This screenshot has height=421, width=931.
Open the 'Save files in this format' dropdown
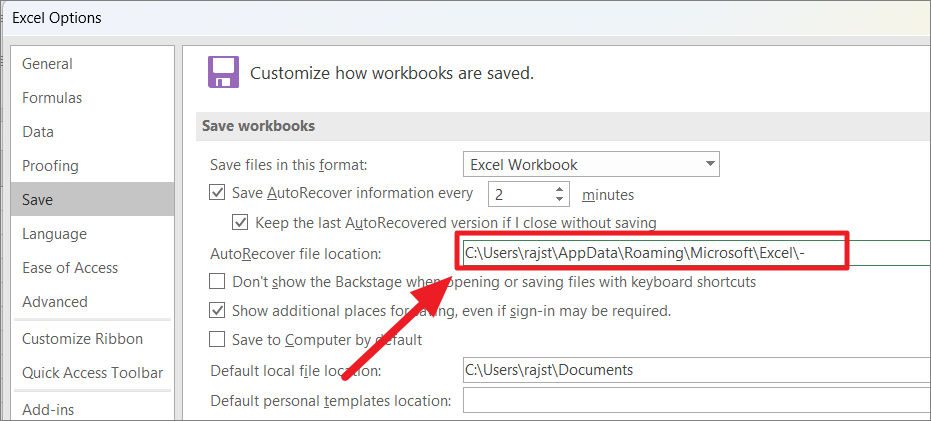point(591,164)
